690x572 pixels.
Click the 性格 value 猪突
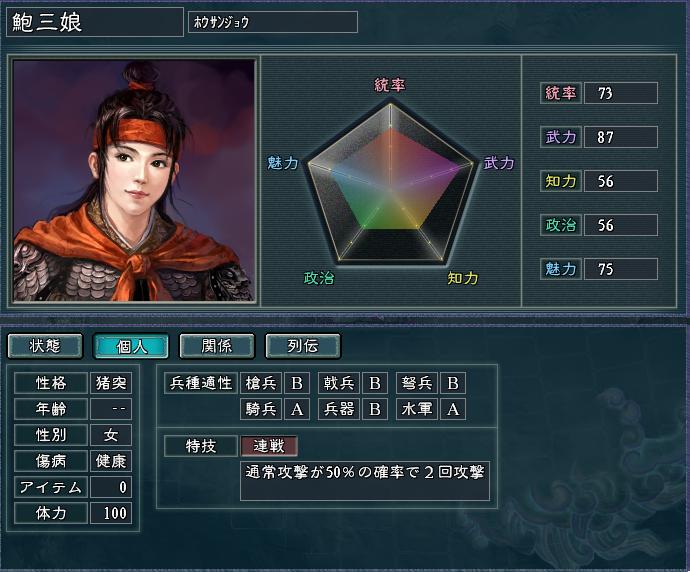tap(111, 383)
